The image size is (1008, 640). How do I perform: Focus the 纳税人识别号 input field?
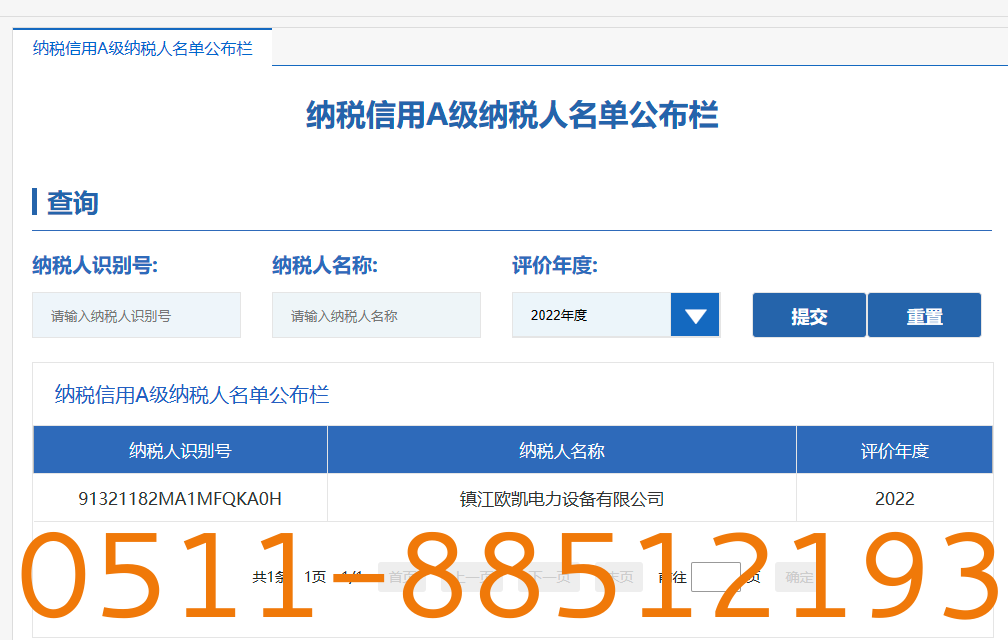pyautogui.click(x=136, y=316)
